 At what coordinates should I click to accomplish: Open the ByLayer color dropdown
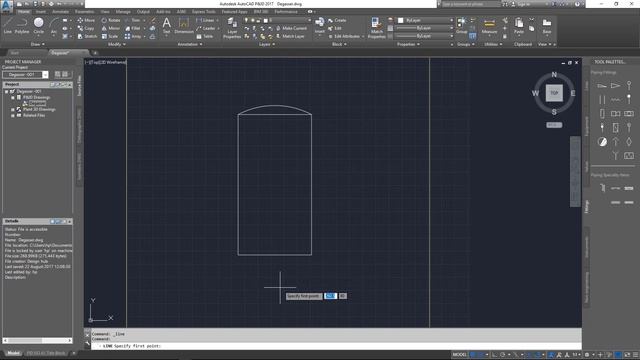coord(451,20)
